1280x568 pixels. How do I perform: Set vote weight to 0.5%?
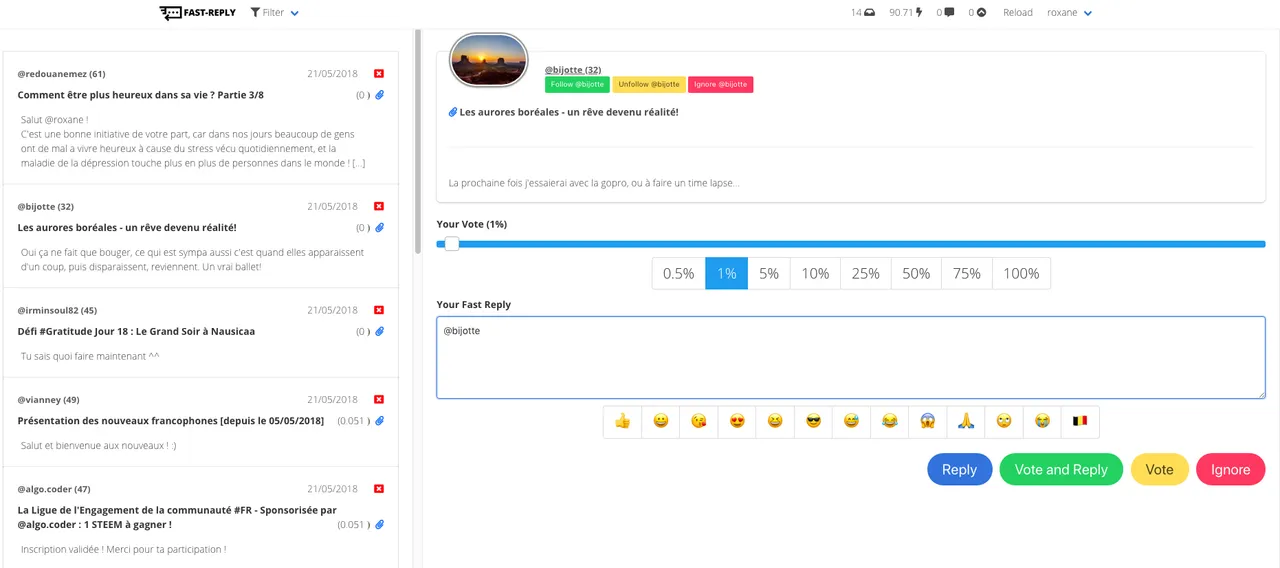679,274
